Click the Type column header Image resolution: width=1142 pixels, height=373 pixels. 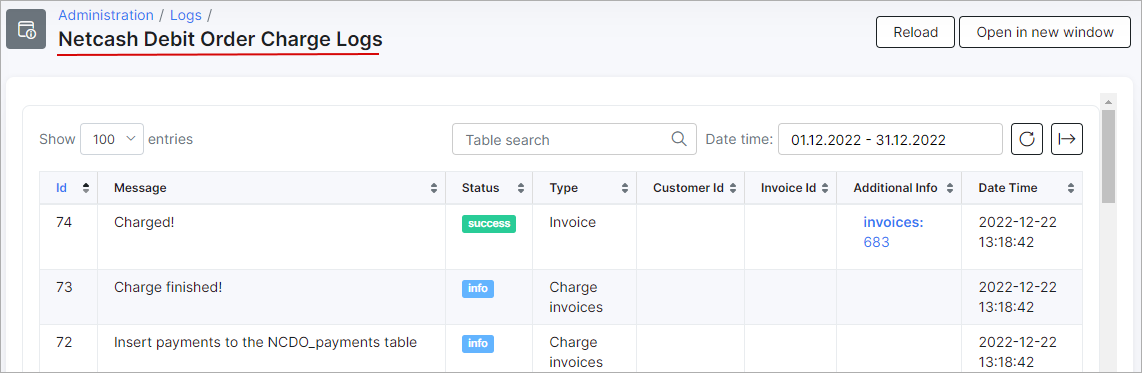(585, 188)
